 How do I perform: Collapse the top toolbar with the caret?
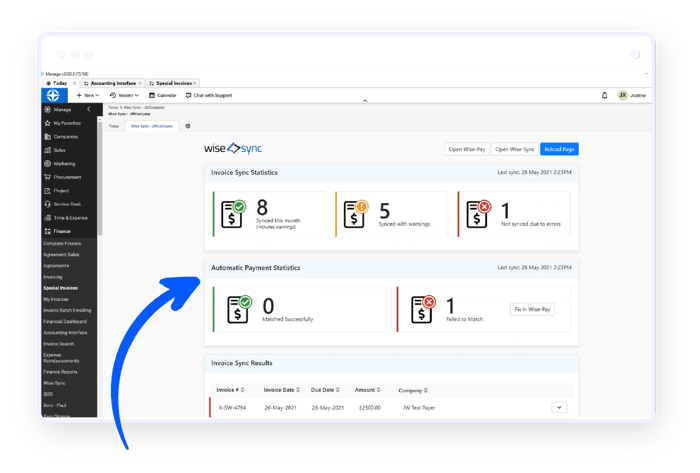click(x=365, y=101)
